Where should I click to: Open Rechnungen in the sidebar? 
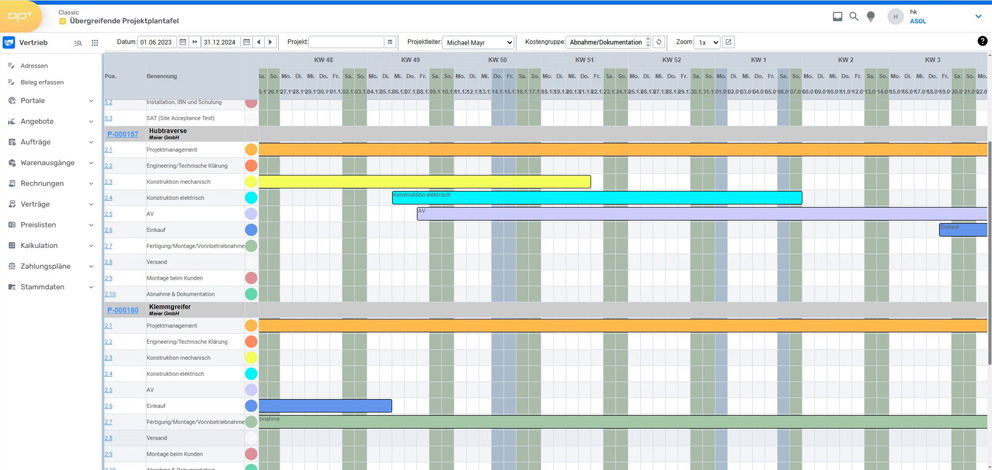tap(42, 183)
